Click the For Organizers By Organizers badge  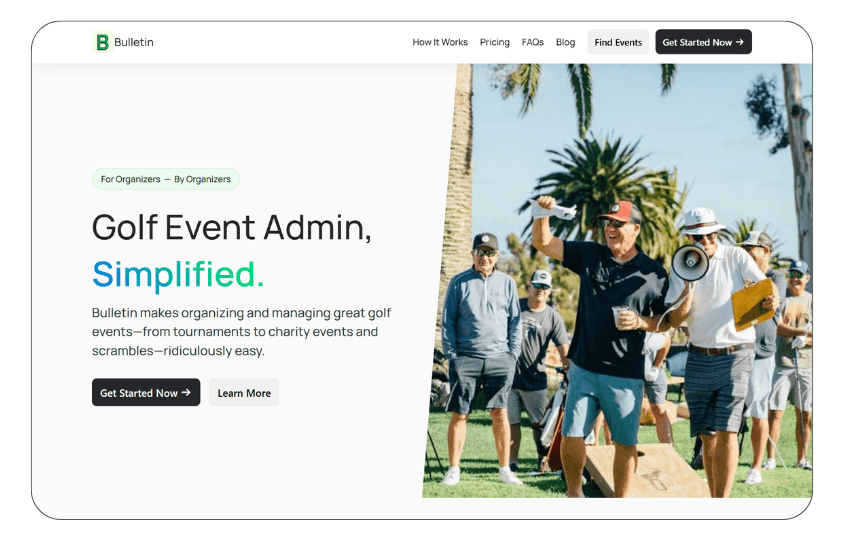point(166,179)
